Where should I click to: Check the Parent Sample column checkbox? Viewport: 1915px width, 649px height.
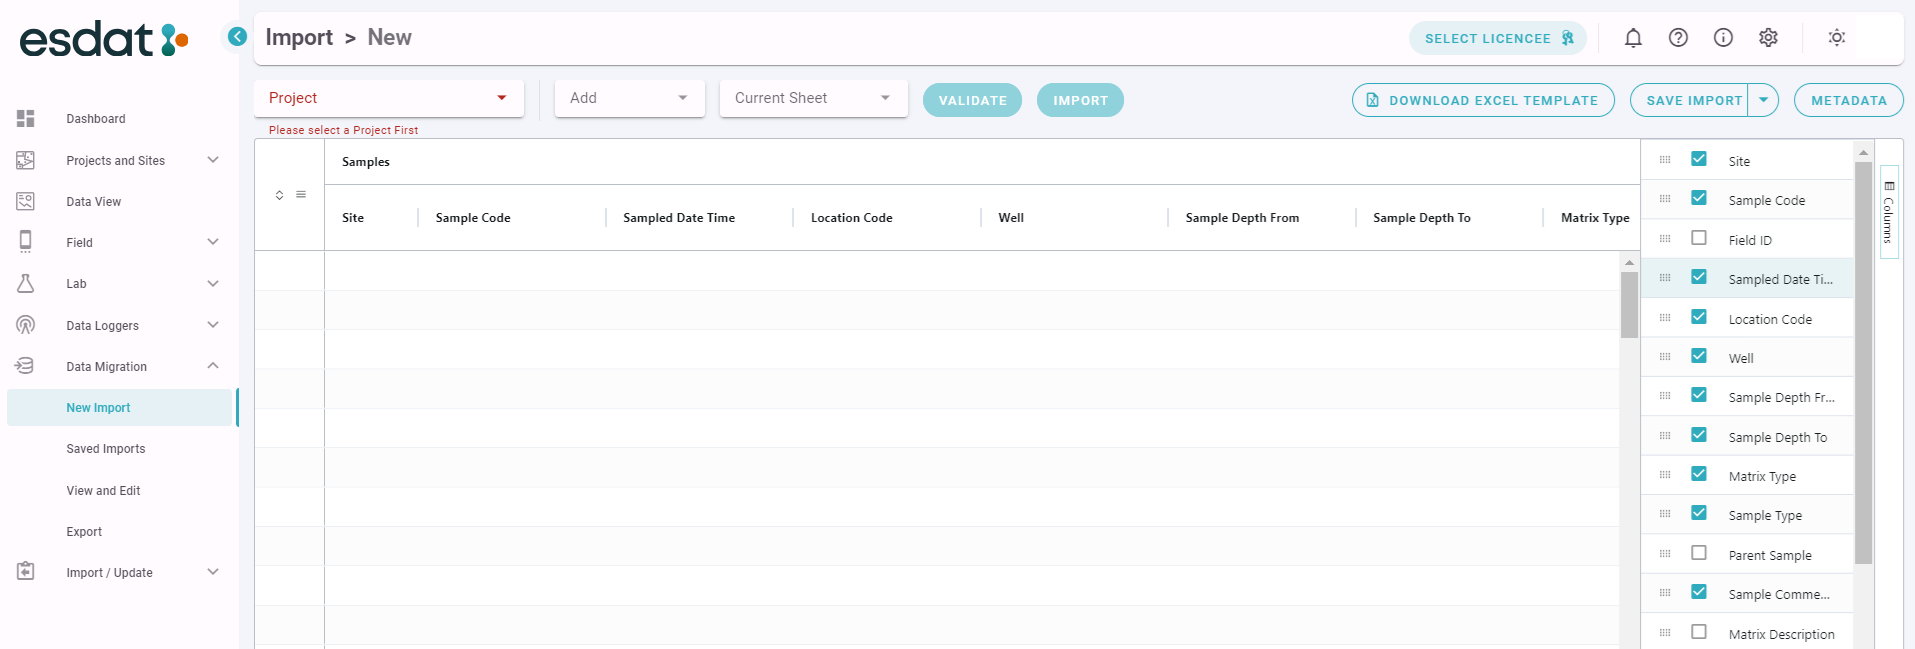click(1699, 553)
